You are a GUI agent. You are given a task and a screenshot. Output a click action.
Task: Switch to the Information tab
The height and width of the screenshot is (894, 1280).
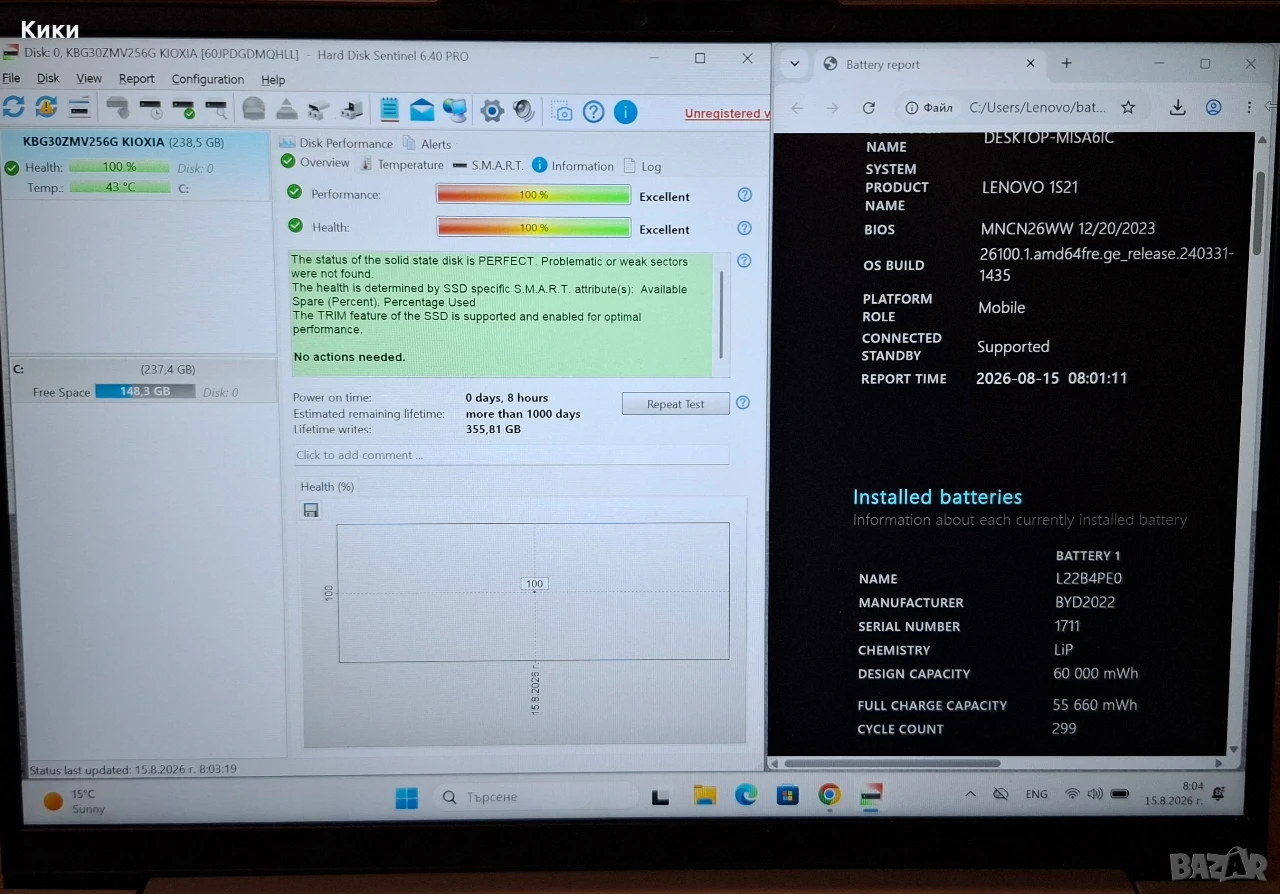click(573, 166)
